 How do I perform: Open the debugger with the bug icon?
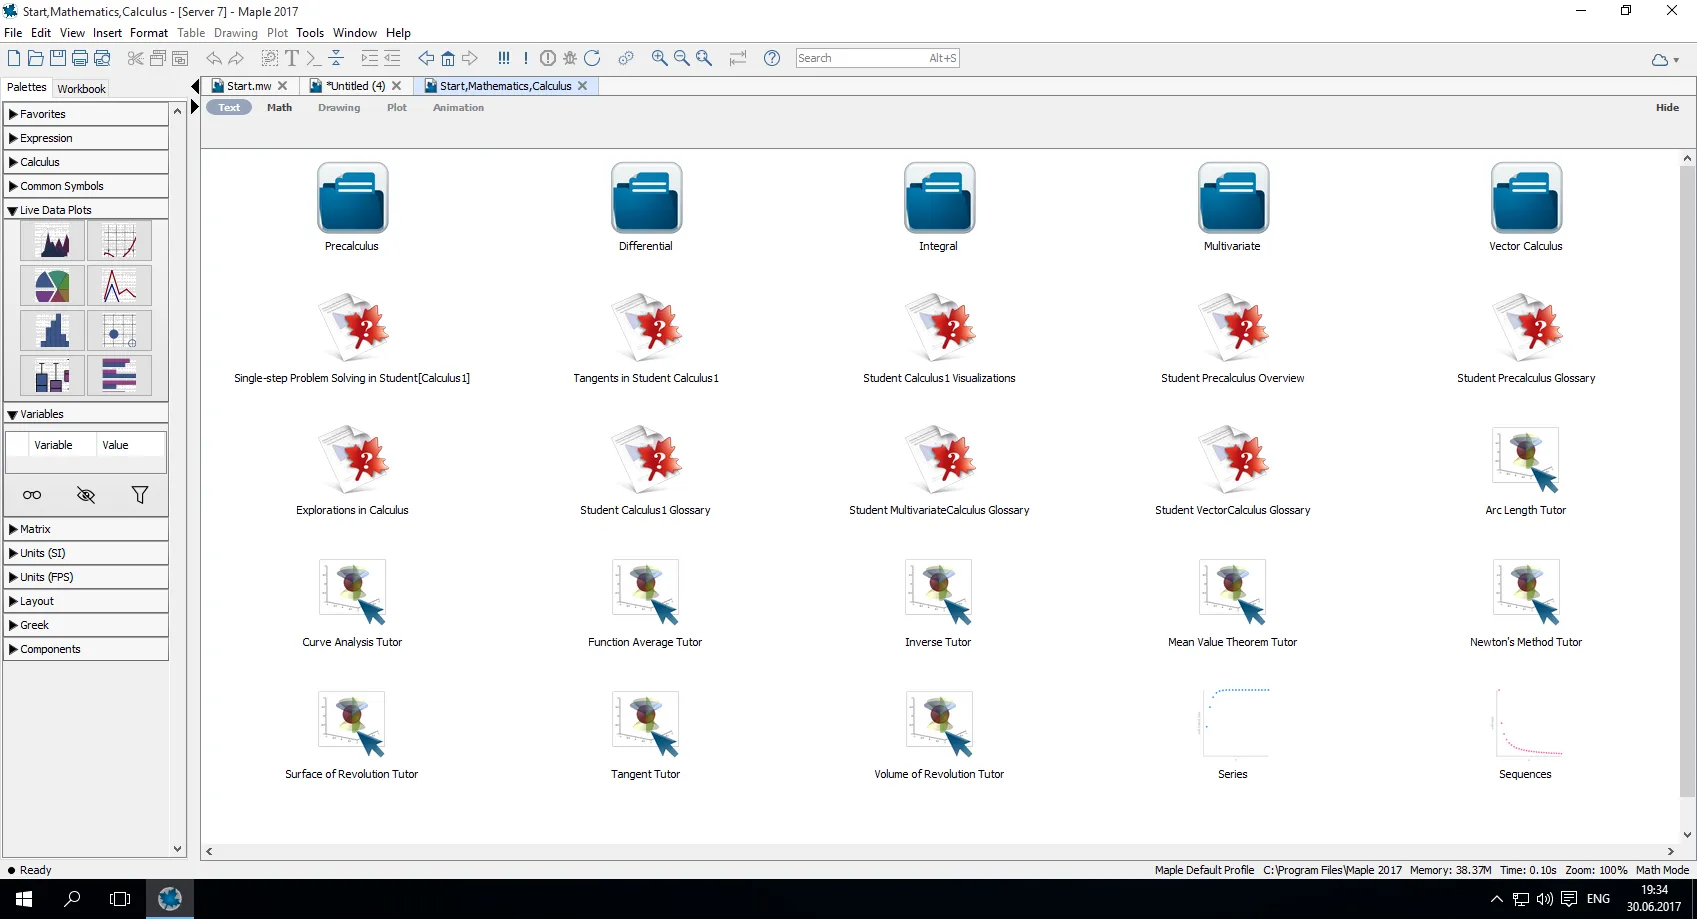pyautogui.click(x=570, y=58)
